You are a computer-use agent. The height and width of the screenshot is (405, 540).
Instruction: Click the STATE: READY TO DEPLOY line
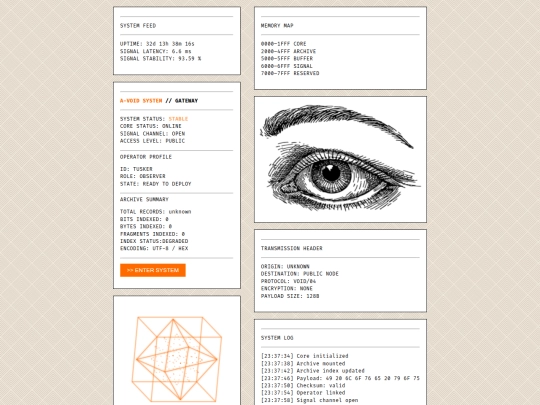point(155,184)
